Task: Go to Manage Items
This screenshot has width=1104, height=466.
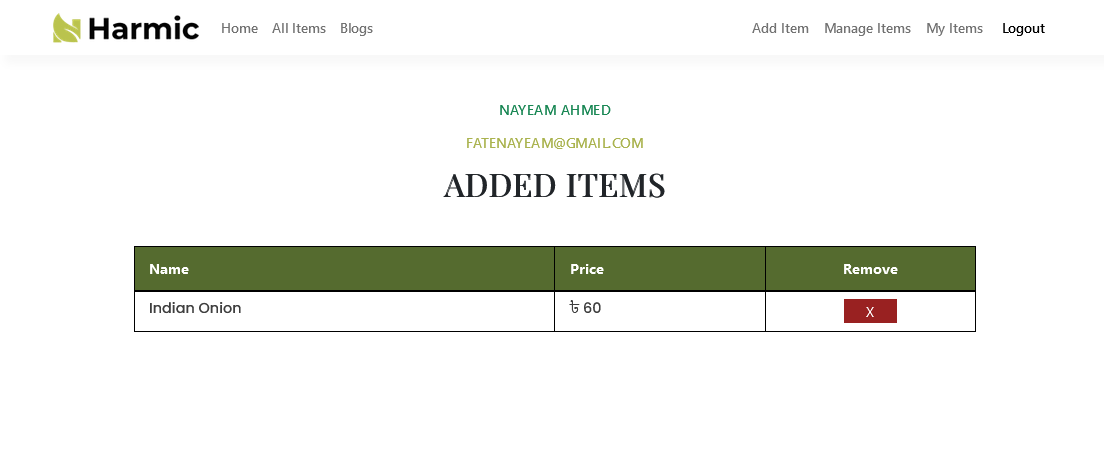Action: tap(867, 28)
